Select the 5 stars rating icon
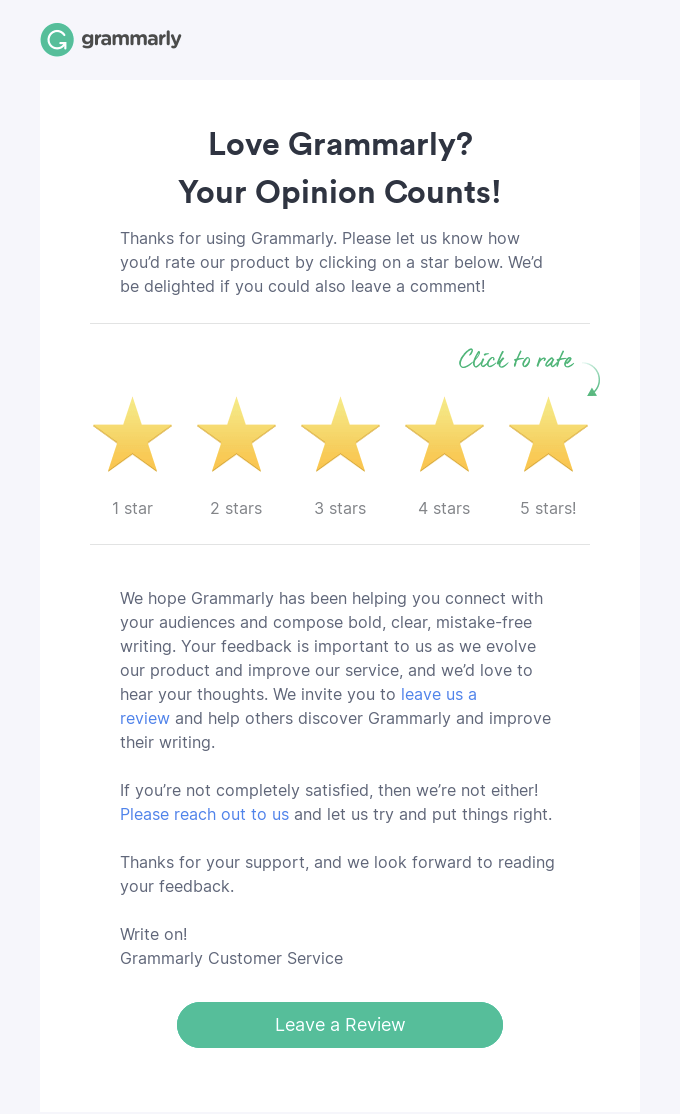 pos(548,435)
